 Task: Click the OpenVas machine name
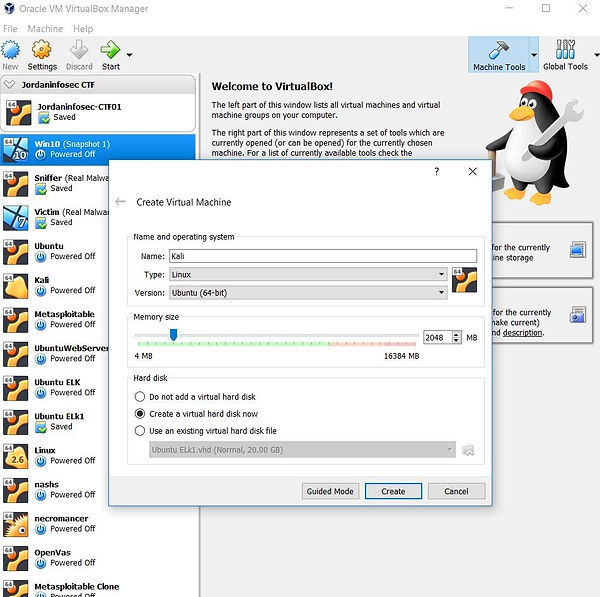pyautogui.click(x=52, y=553)
